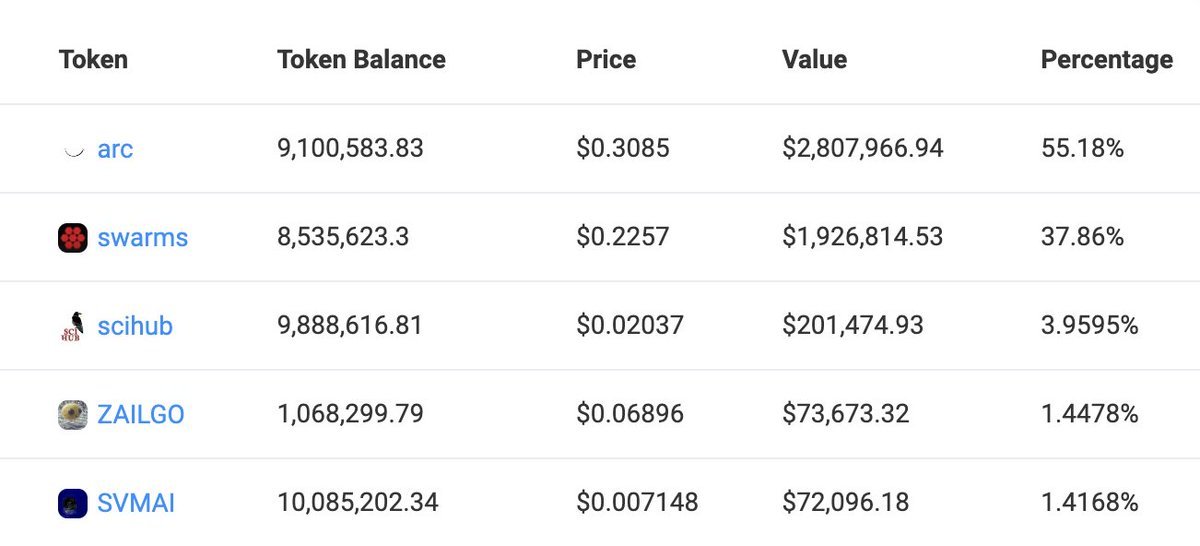Click the scihub crow icon
Viewport: 1200px width, 546px height.
click(73, 326)
